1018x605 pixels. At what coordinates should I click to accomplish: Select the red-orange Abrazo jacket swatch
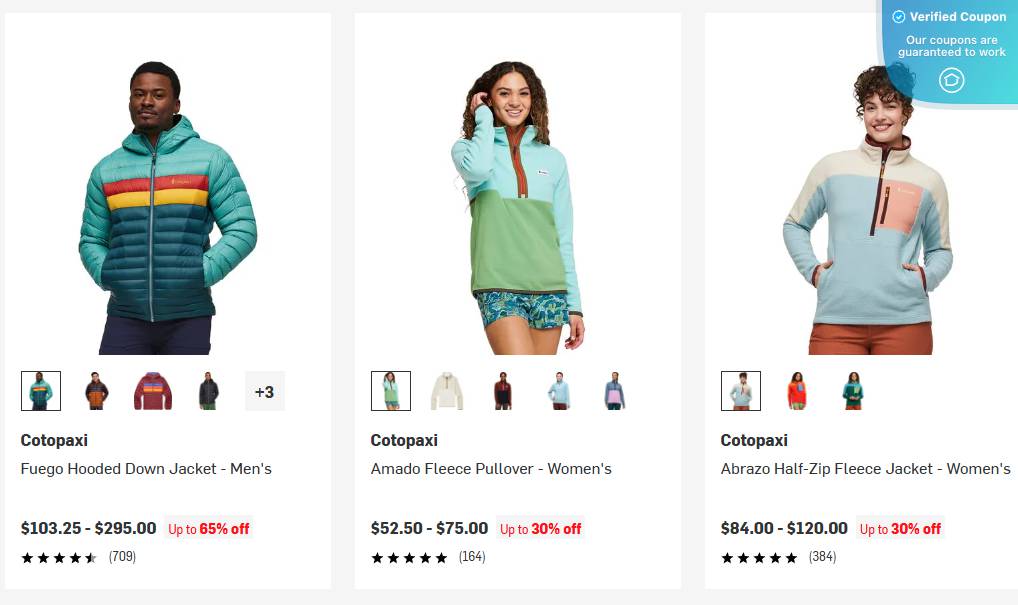[x=797, y=391]
